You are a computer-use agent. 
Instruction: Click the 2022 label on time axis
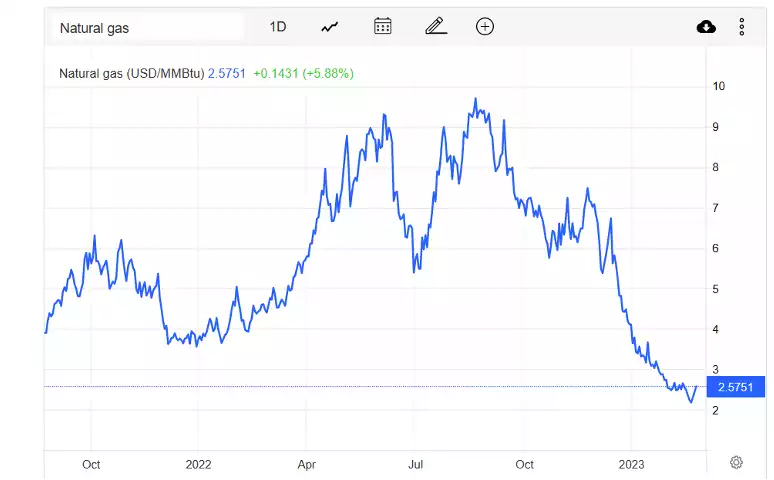pyautogui.click(x=198, y=465)
